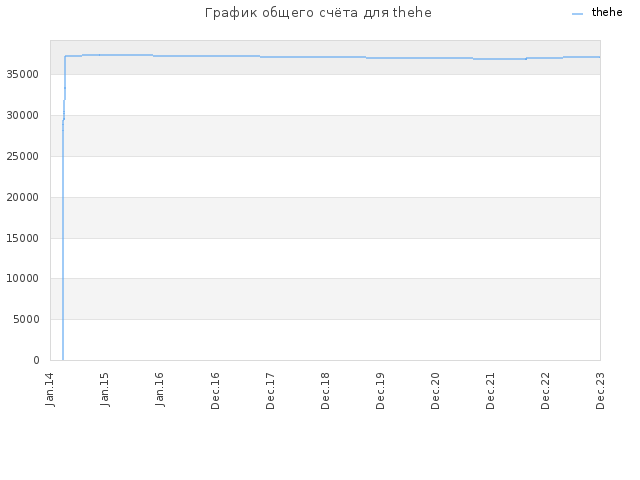Click x-axis label Jan.16
Viewport: 640px width, 480px height.
pyautogui.click(x=160, y=389)
